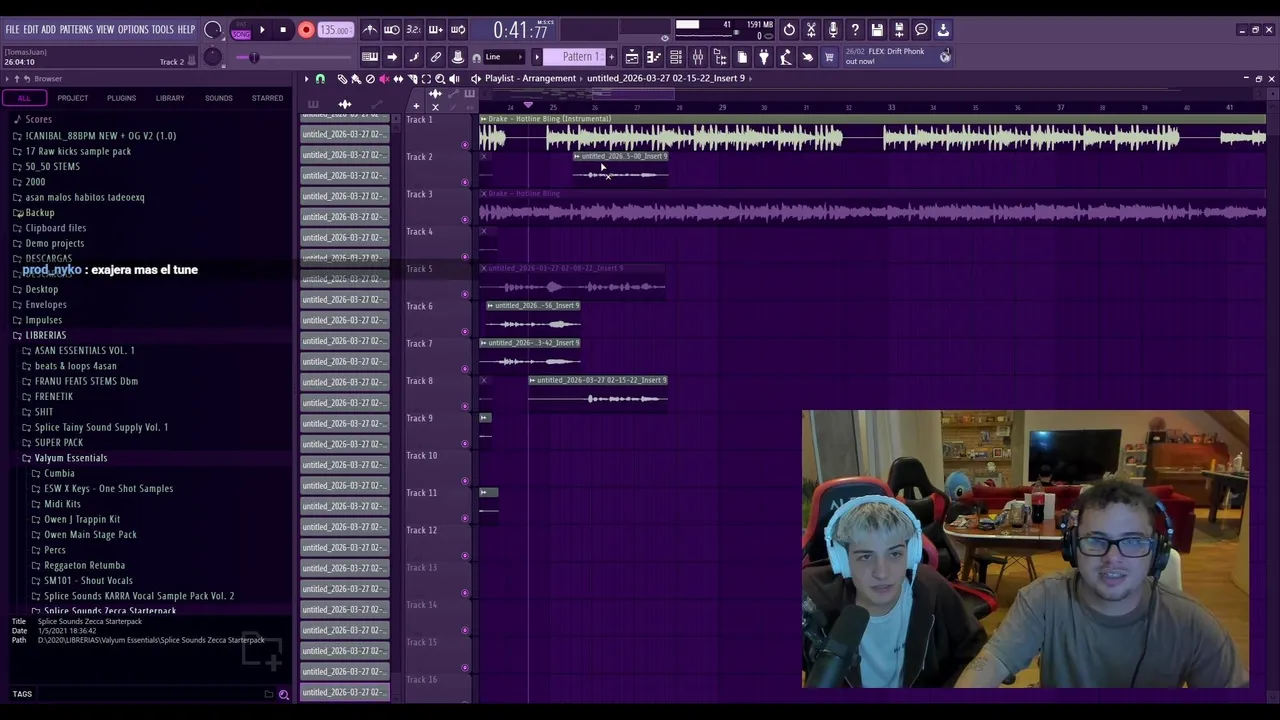Open the plugin picker plug icon
Screen dimensions: 1280x720
[764, 57]
